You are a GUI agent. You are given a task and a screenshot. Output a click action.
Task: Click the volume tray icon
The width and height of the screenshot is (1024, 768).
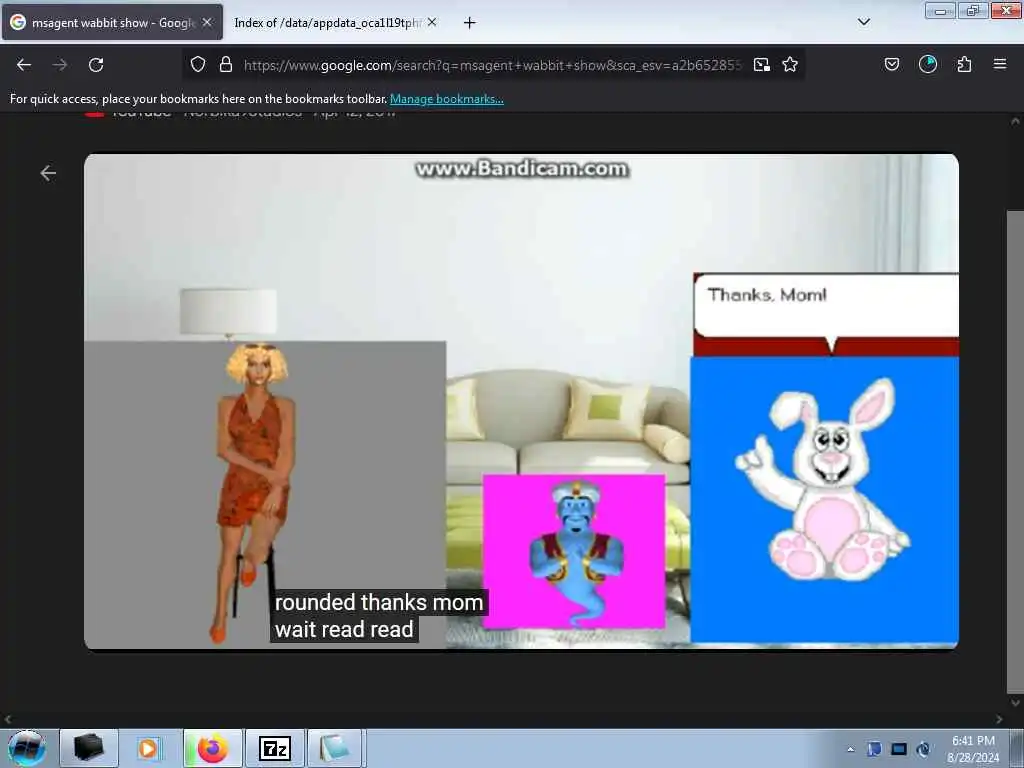[923, 749]
